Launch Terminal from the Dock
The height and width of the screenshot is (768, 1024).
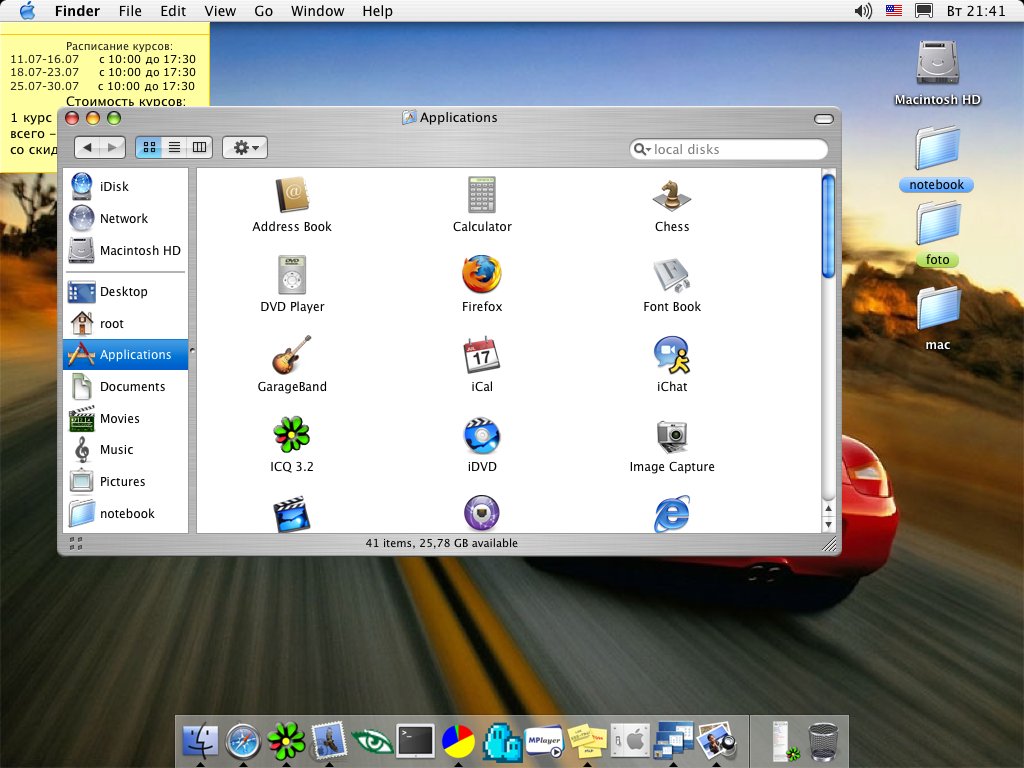[415, 741]
